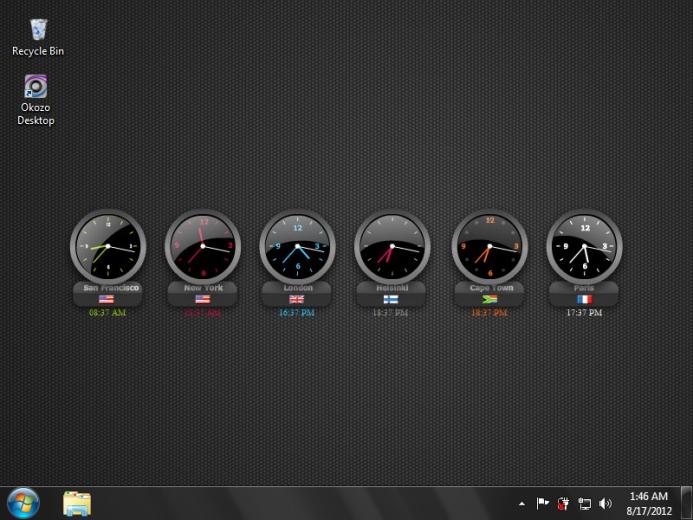Select the London blue clock face
This screenshot has height=520, width=693.
tap(297, 247)
